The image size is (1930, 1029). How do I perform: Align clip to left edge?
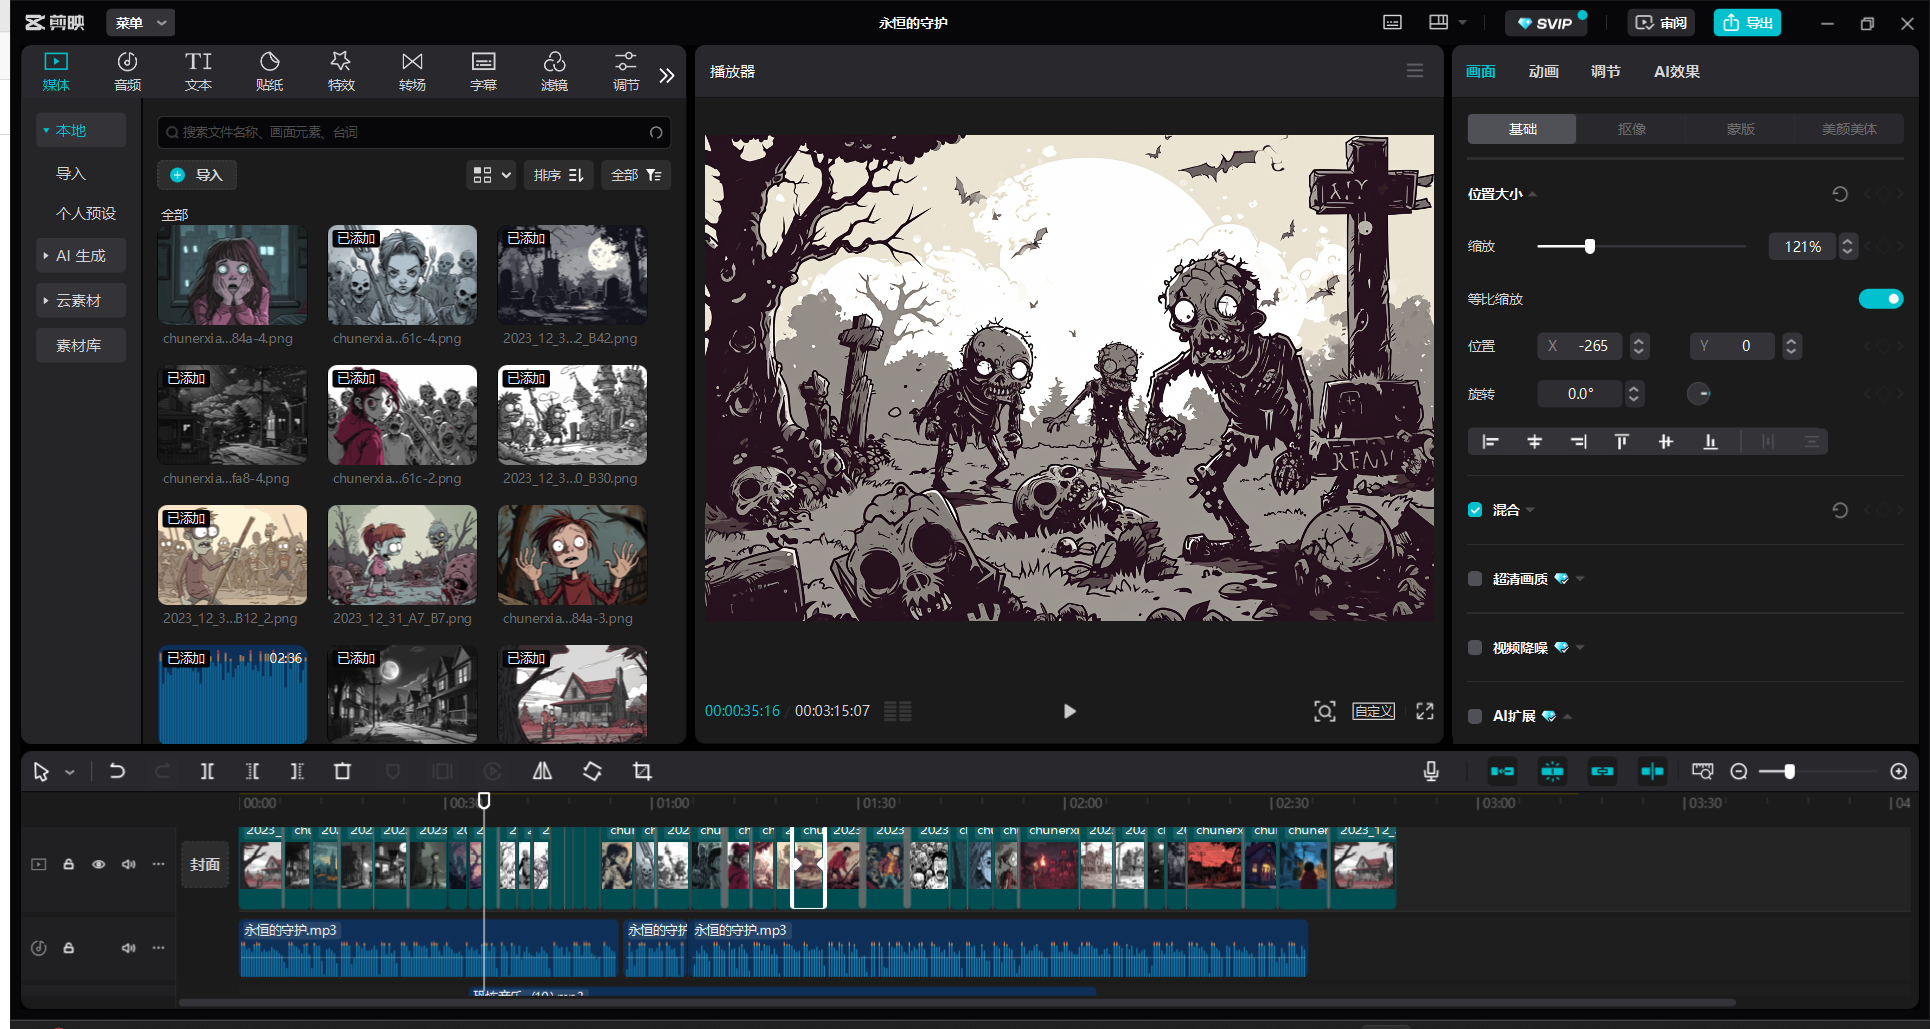coord(1490,442)
